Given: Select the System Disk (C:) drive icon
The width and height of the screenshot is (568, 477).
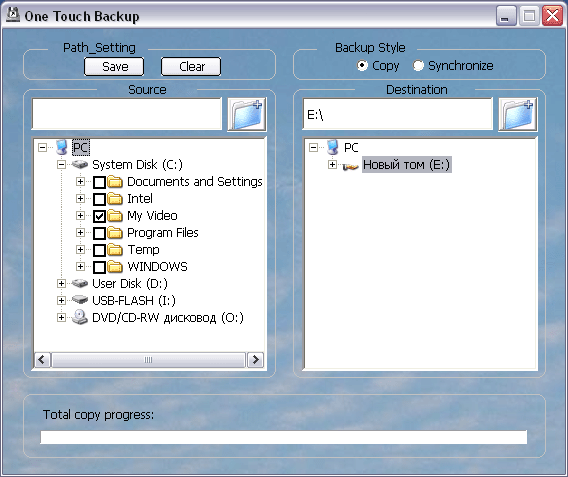Looking at the screenshot, I should 80,164.
